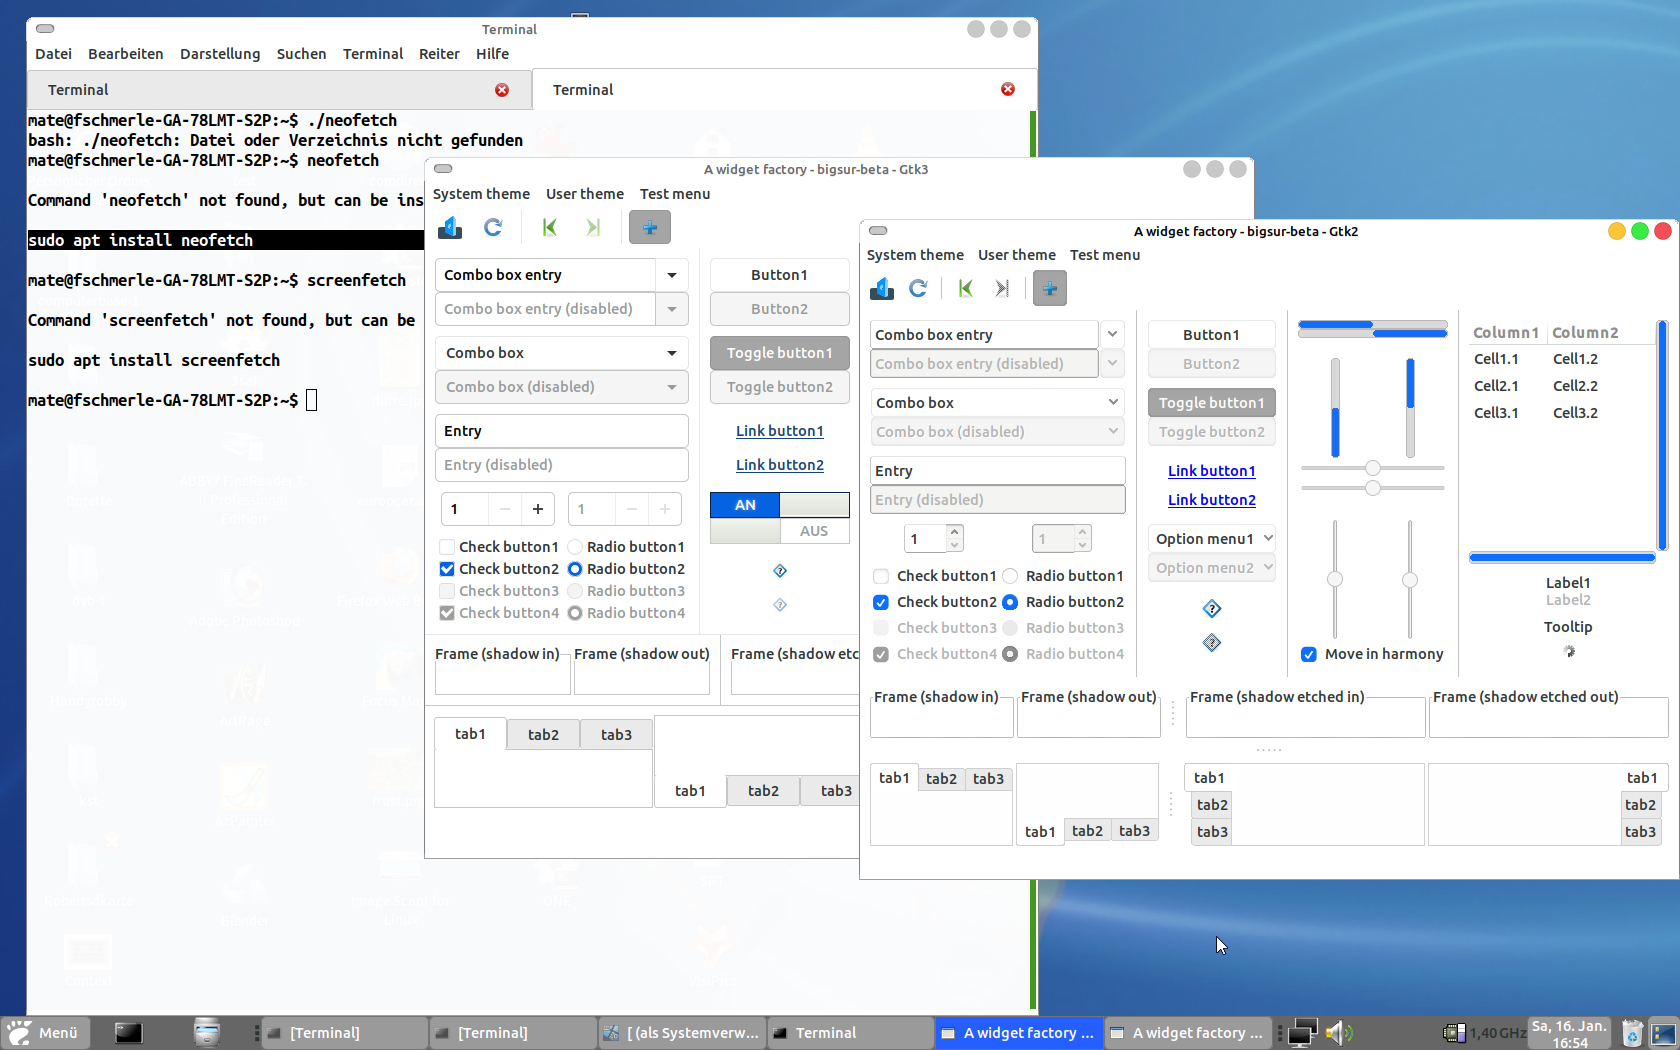Viewport: 1680px width, 1050px height.
Task: Click Button1 in the Gtk2 window
Action: (1212, 335)
